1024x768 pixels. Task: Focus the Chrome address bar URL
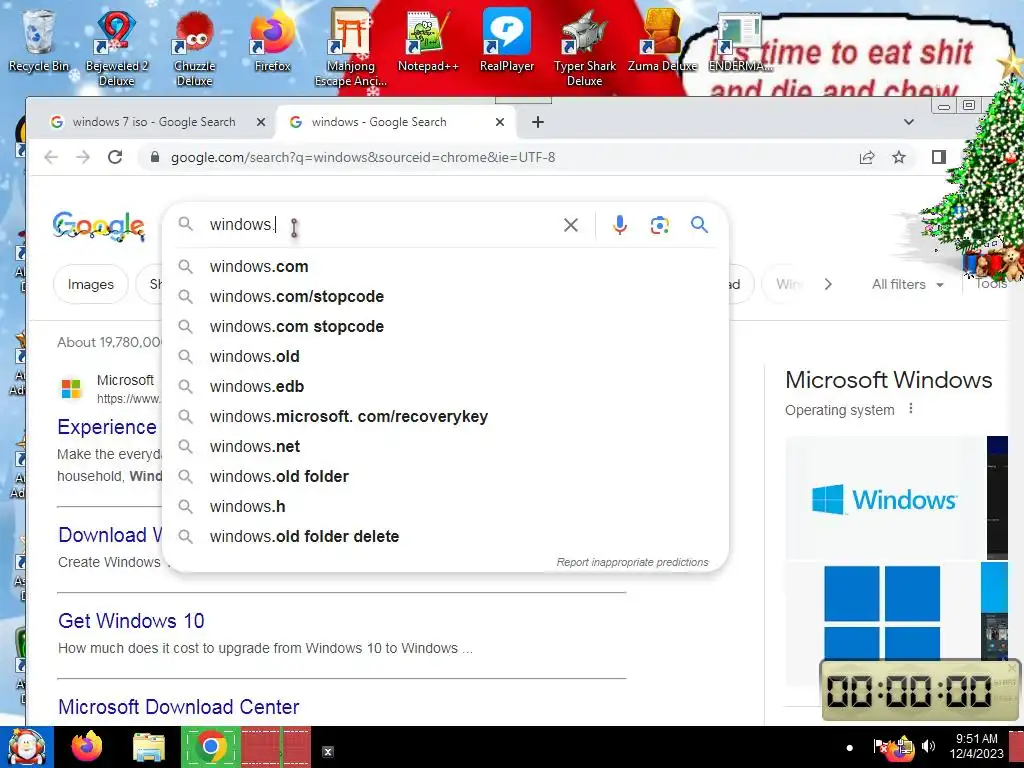click(x=363, y=157)
